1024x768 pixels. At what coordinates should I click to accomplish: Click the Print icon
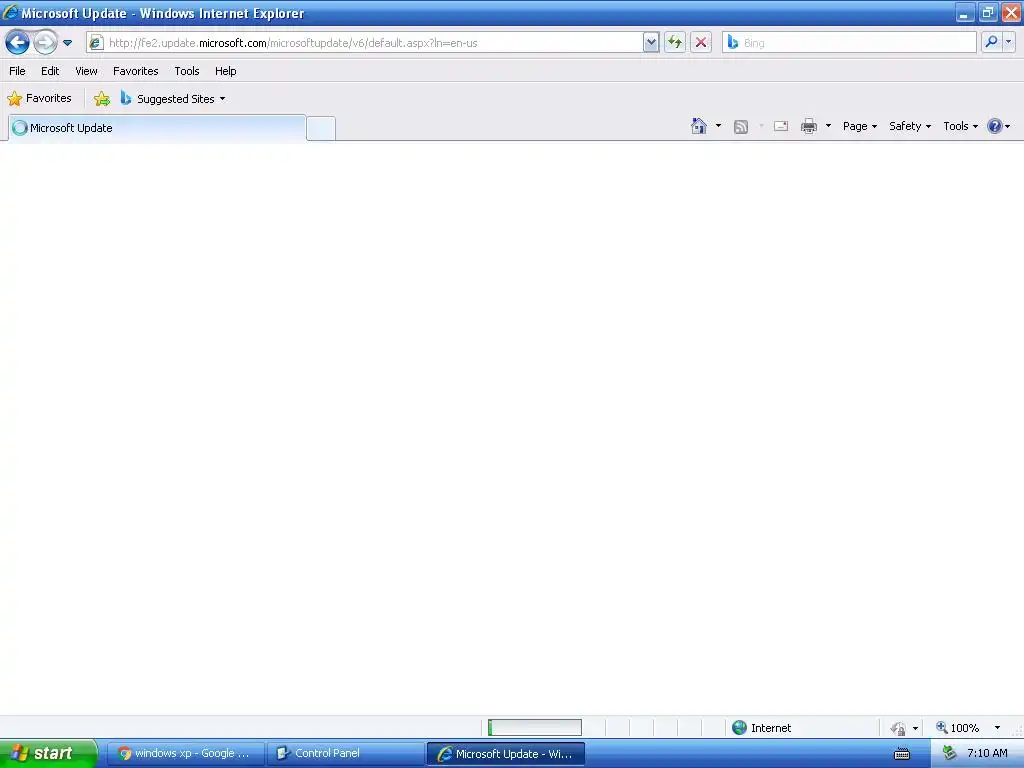pyautogui.click(x=809, y=126)
